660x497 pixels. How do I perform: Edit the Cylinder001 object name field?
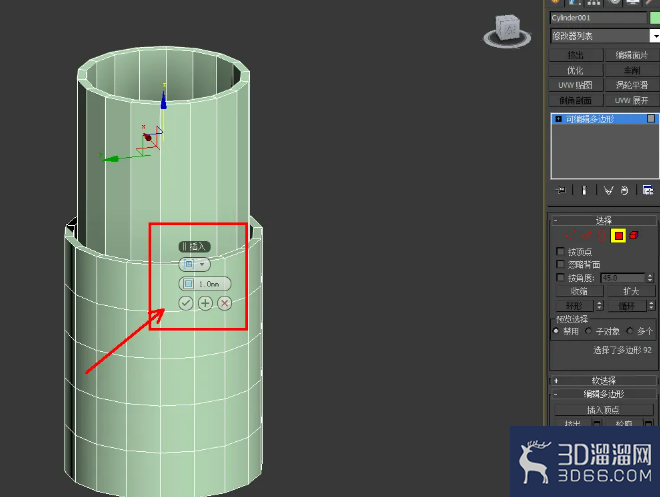pyautogui.click(x=598, y=18)
